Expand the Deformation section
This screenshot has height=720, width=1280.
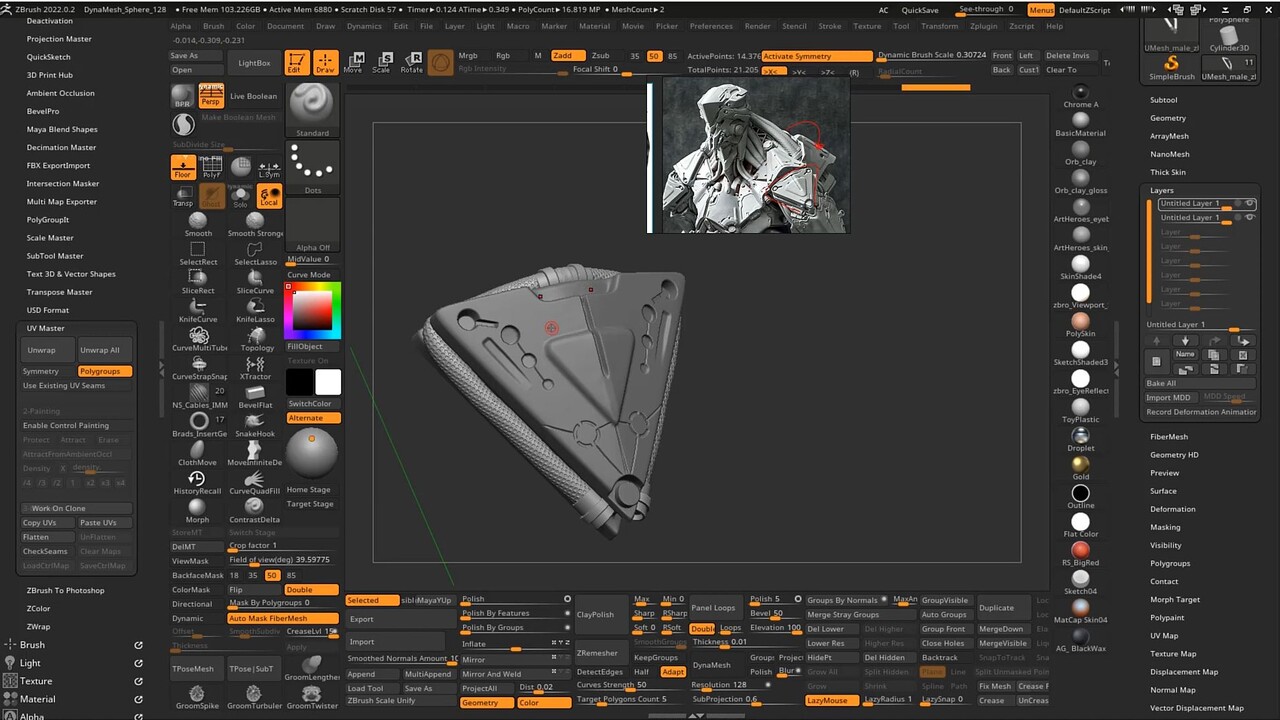click(x=1172, y=509)
